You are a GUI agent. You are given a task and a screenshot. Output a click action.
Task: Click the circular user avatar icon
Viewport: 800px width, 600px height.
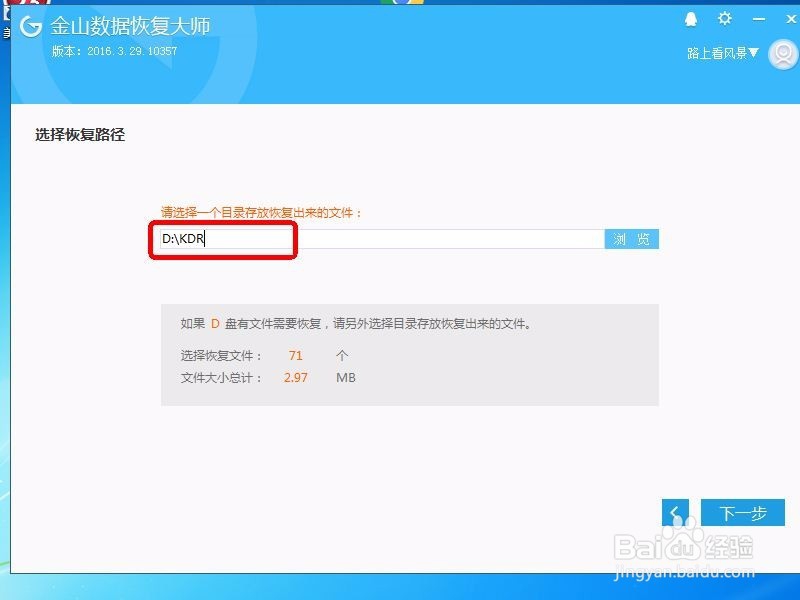click(x=782, y=53)
